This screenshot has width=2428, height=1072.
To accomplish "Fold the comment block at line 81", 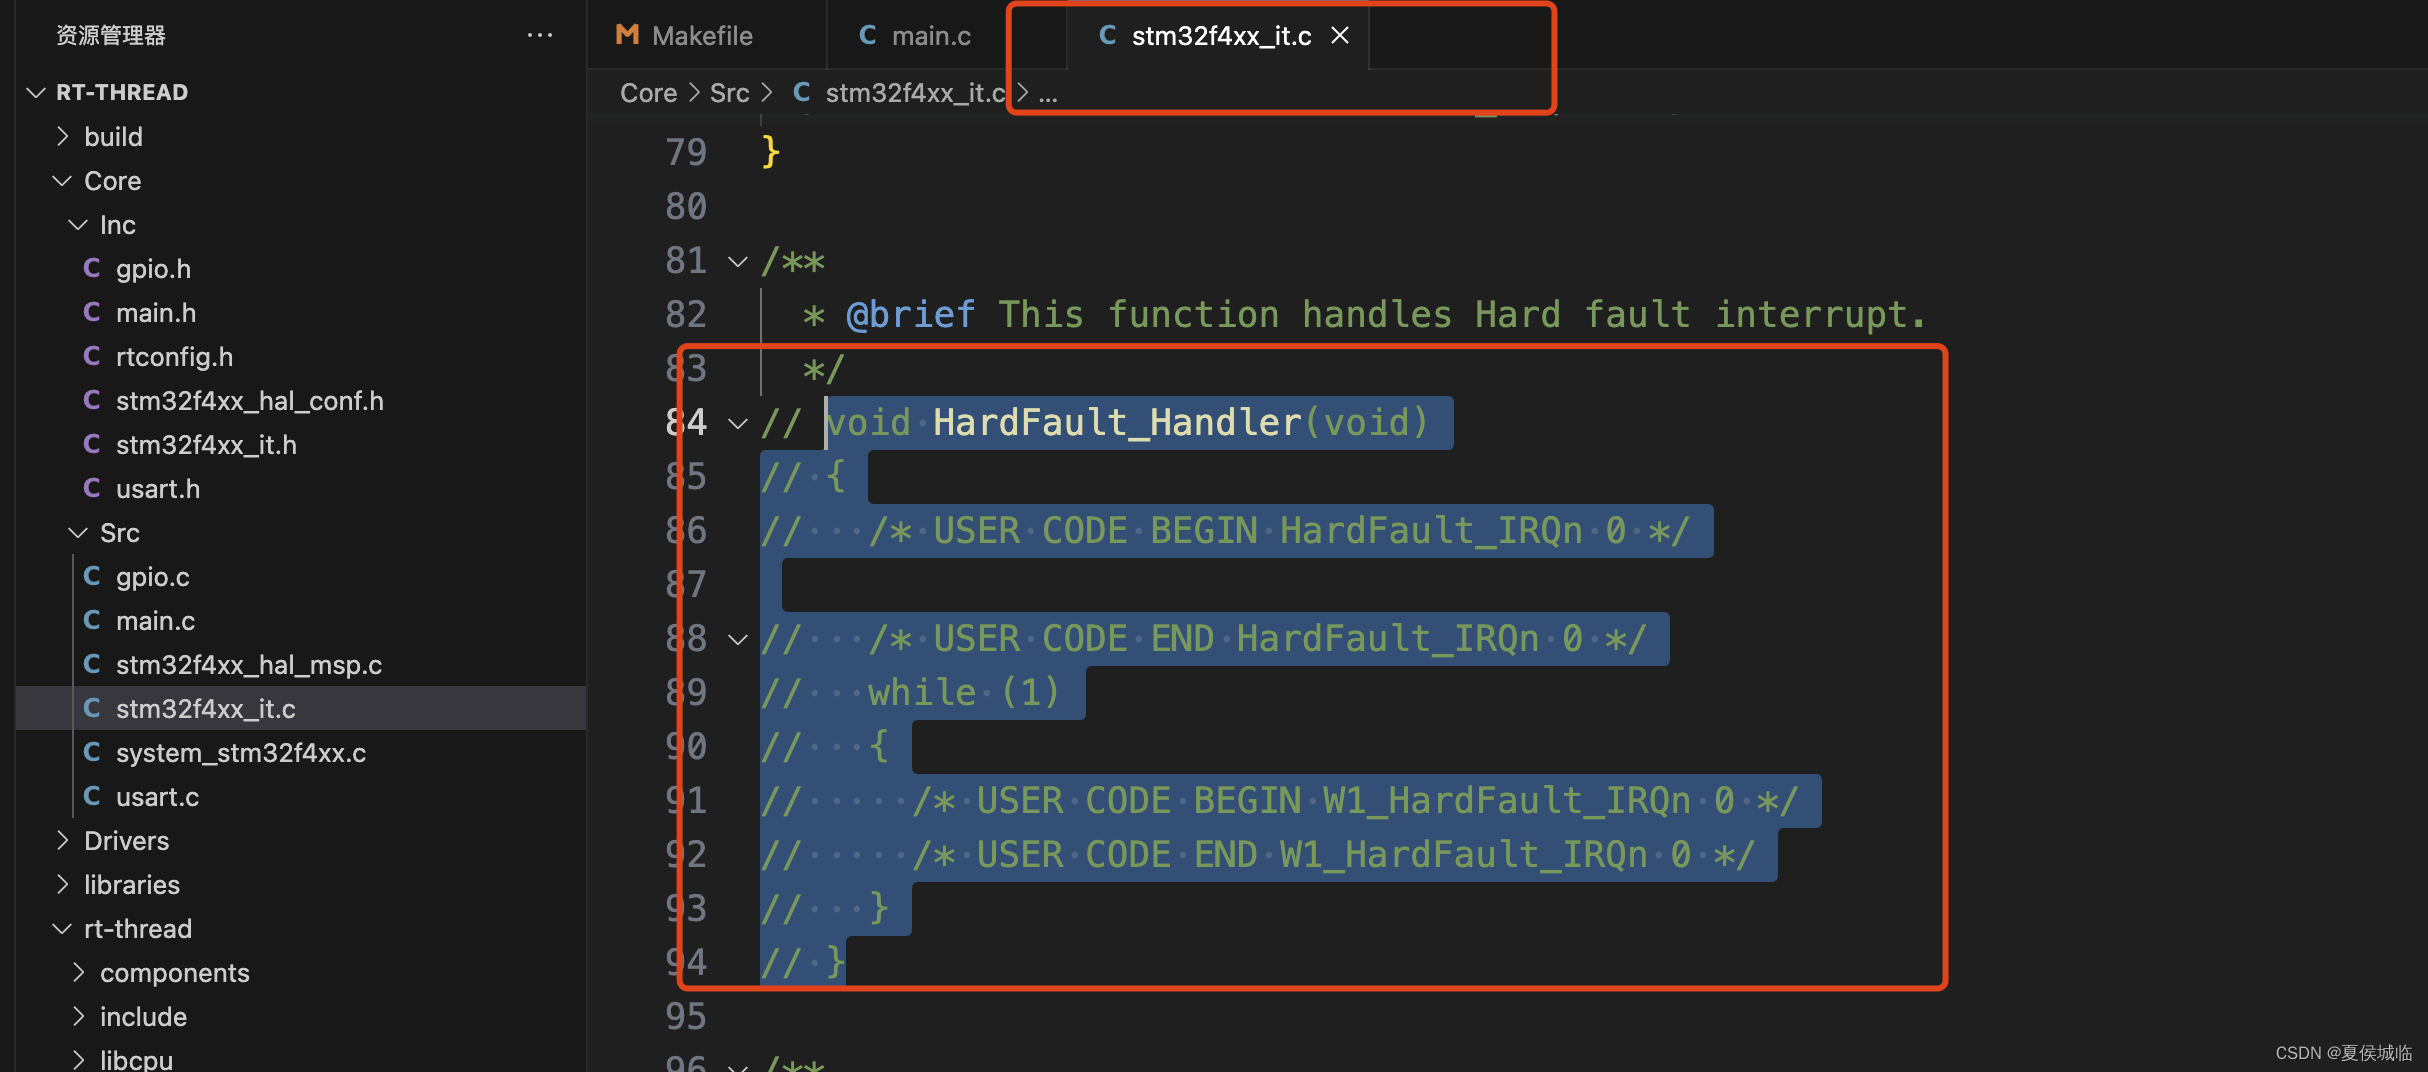I will [x=738, y=262].
